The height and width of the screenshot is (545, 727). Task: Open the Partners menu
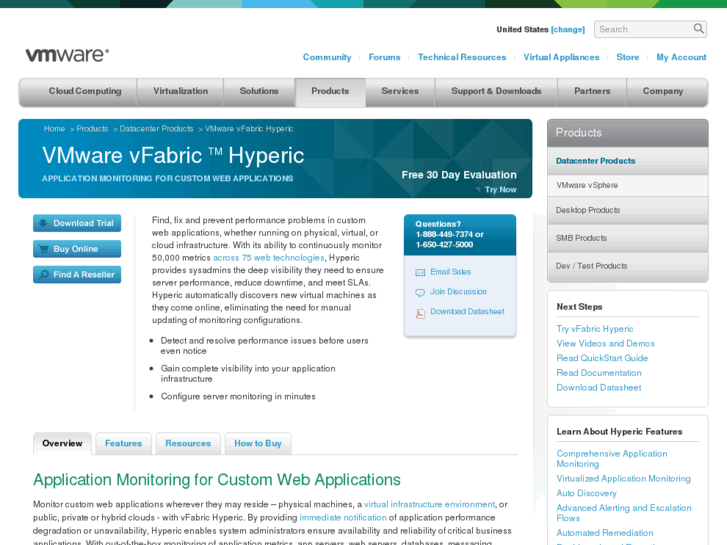coord(592,91)
